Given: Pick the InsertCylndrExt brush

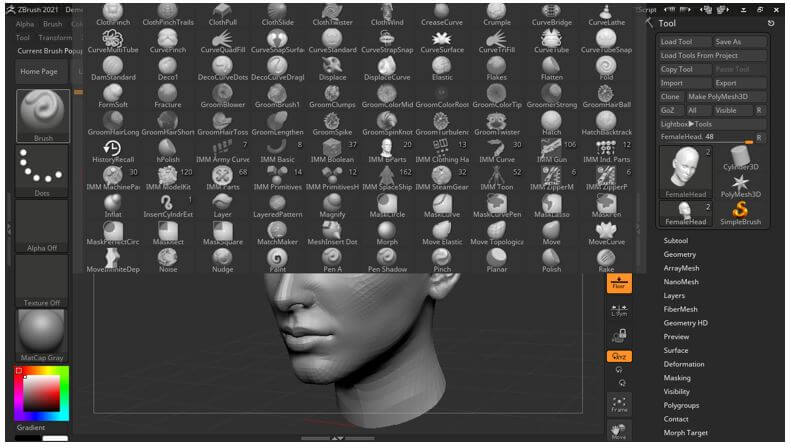Looking at the screenshot, I should pyautogui.click(x=167, y=205).
